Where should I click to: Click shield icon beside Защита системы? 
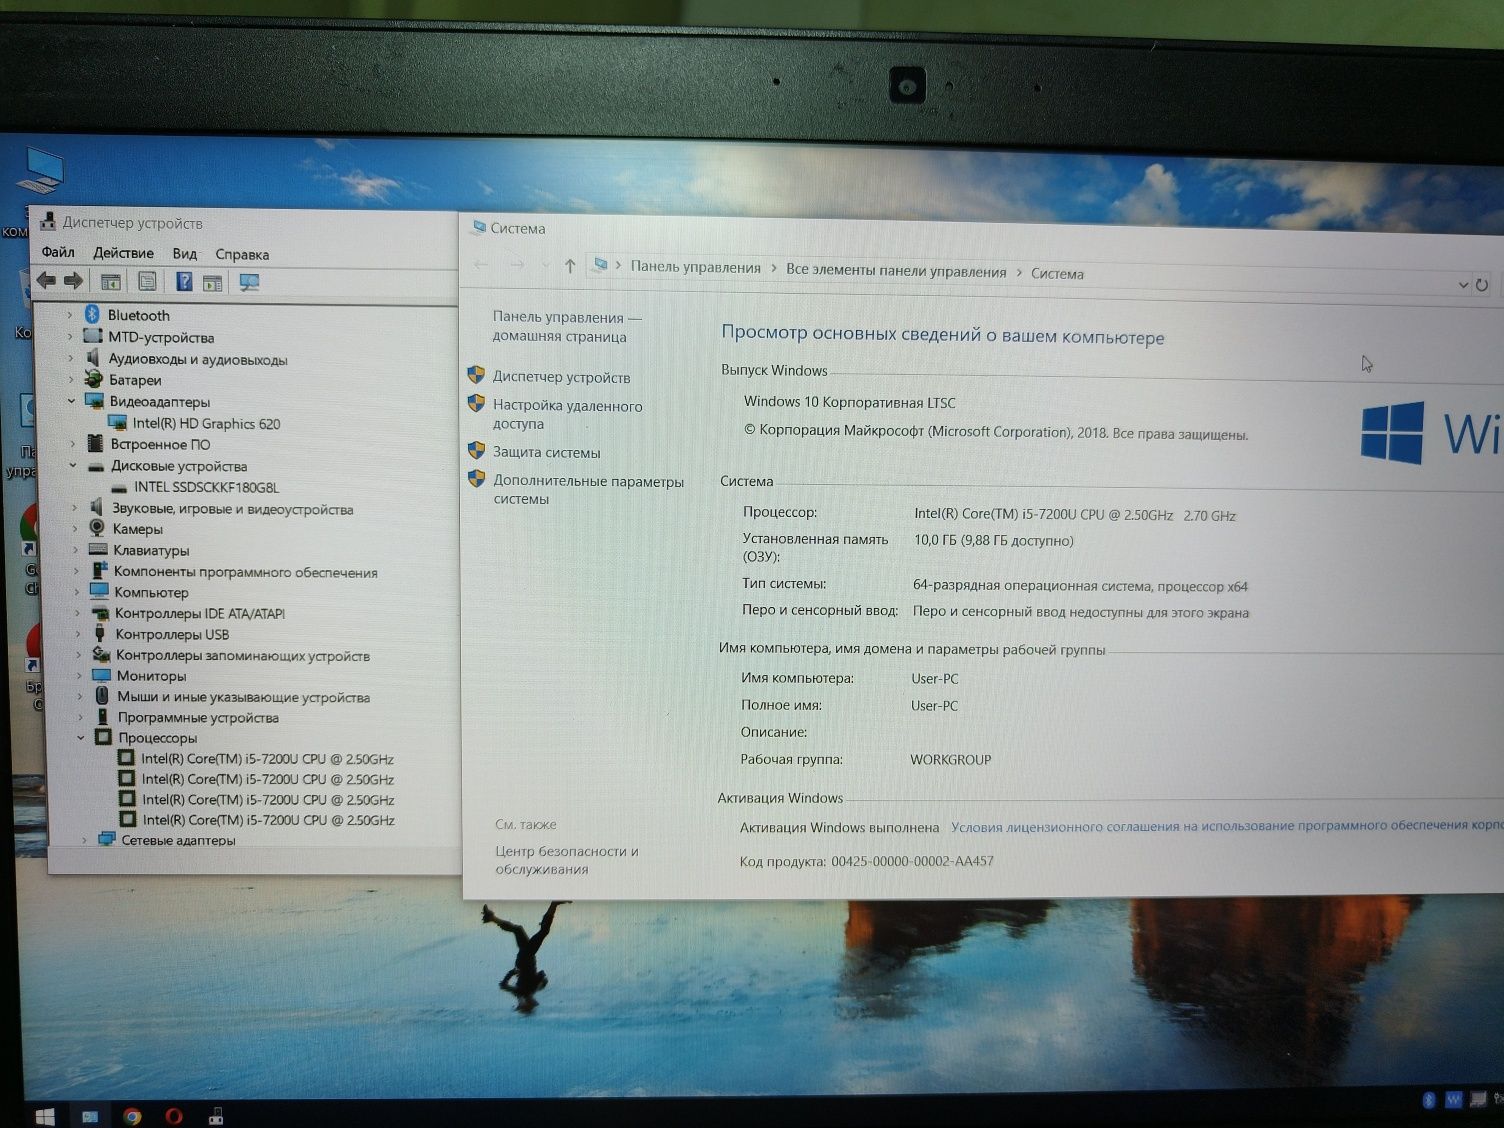point(476,451)
